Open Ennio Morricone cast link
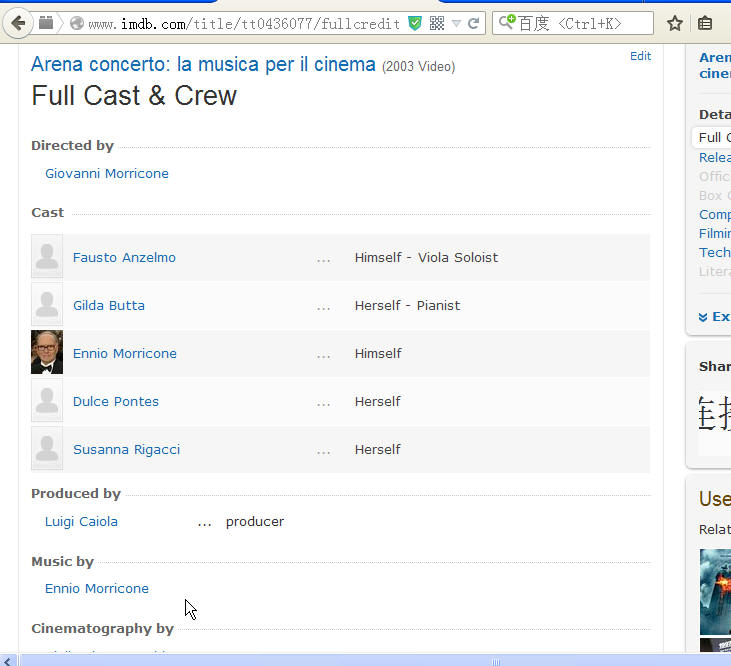Image resolution: width=731 pixels, height=666 pixels. point(125,353)
